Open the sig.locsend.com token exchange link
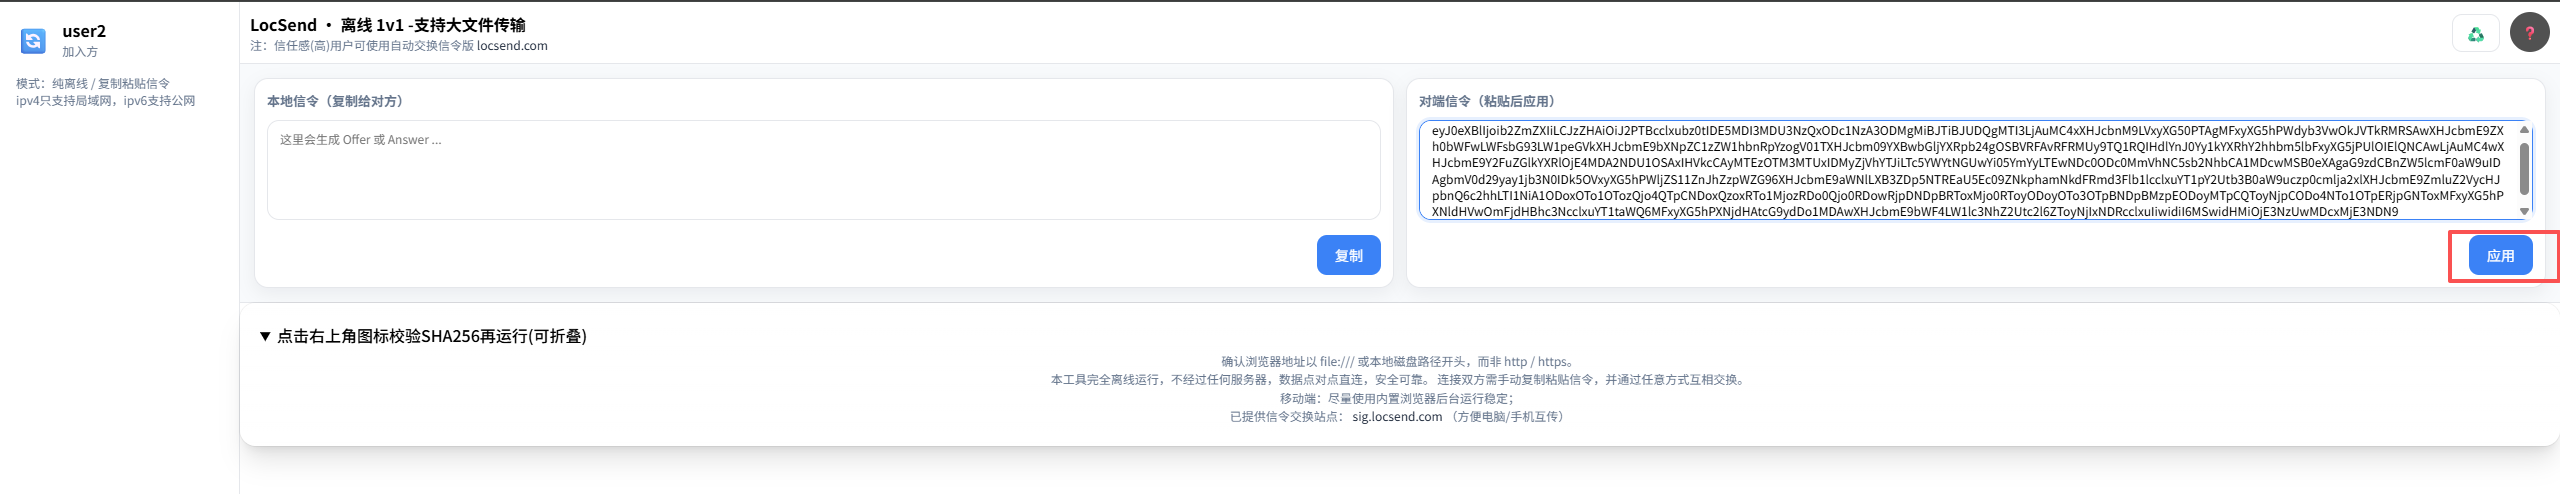Image resolution: width=2560 pixels, height=494 pixels. [x=1397, y=417]
